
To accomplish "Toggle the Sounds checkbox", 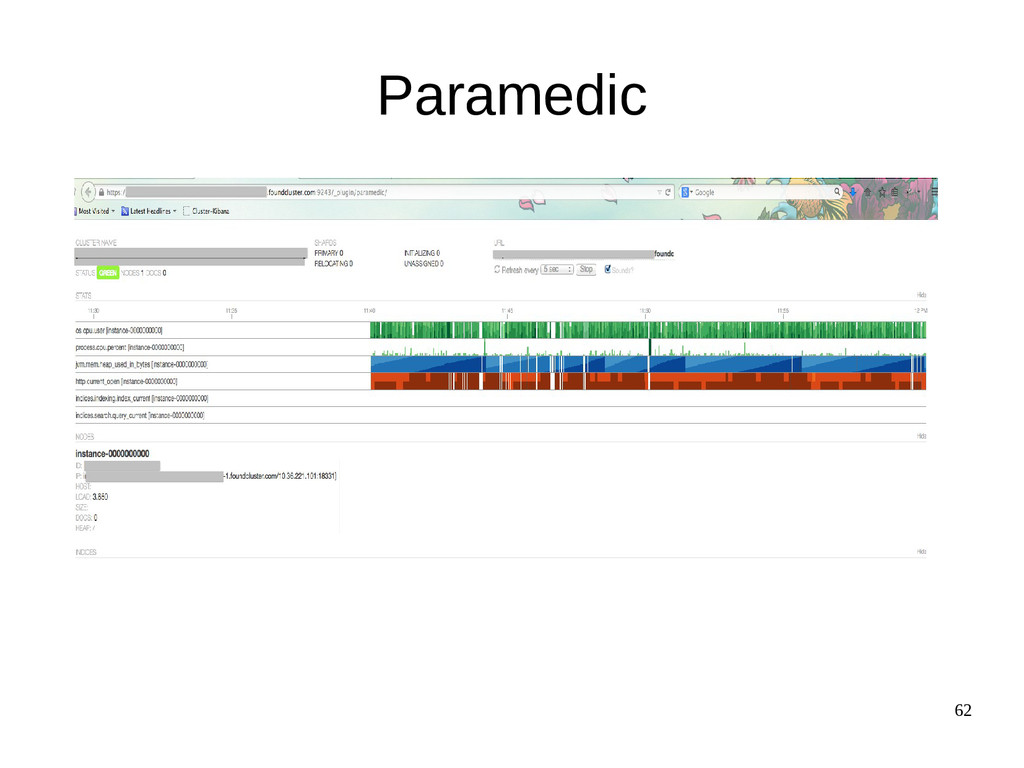I will [x=607, y=269].
